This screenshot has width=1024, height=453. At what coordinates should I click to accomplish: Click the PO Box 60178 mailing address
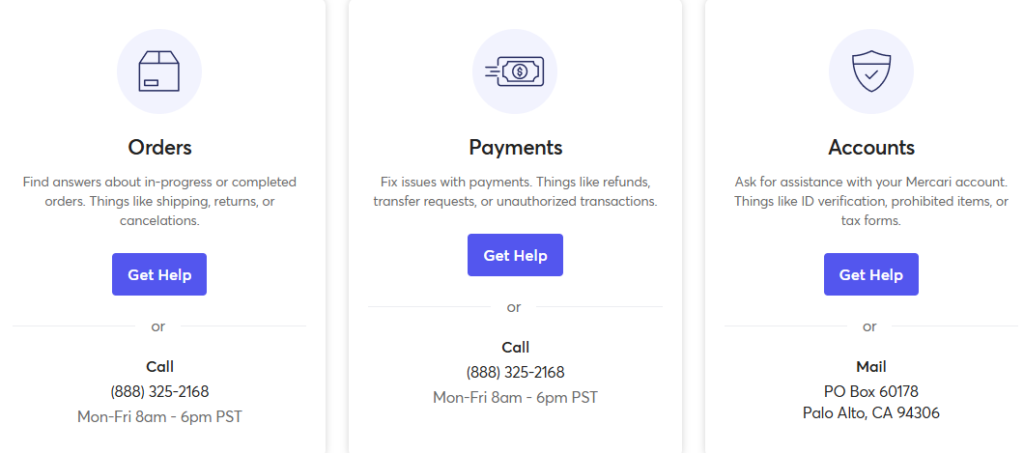pos(871,392)
